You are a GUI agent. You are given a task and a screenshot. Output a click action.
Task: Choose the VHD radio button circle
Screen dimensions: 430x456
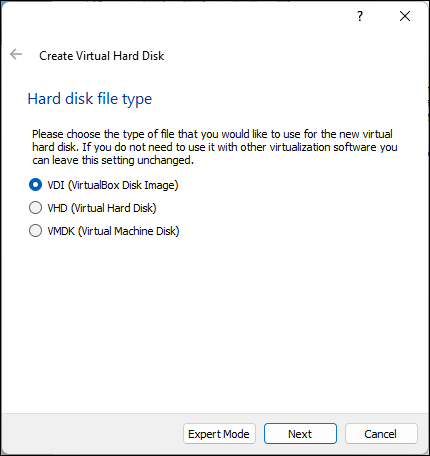click(35, 208)
